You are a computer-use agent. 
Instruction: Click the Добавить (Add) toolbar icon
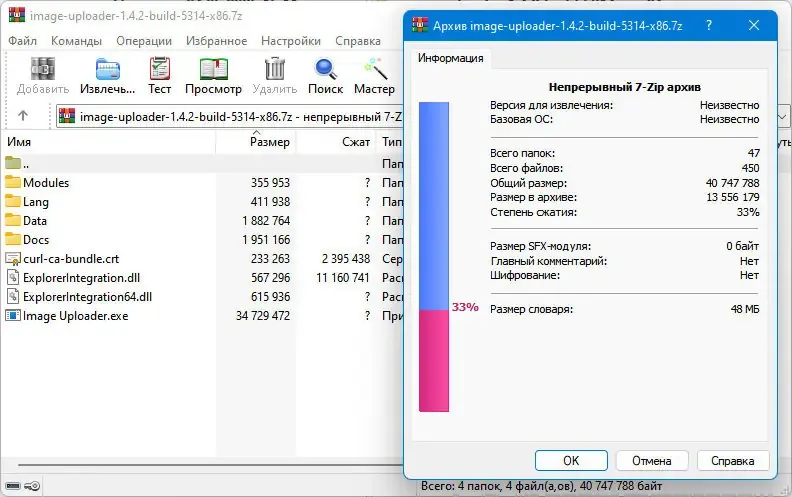(42, 69)
